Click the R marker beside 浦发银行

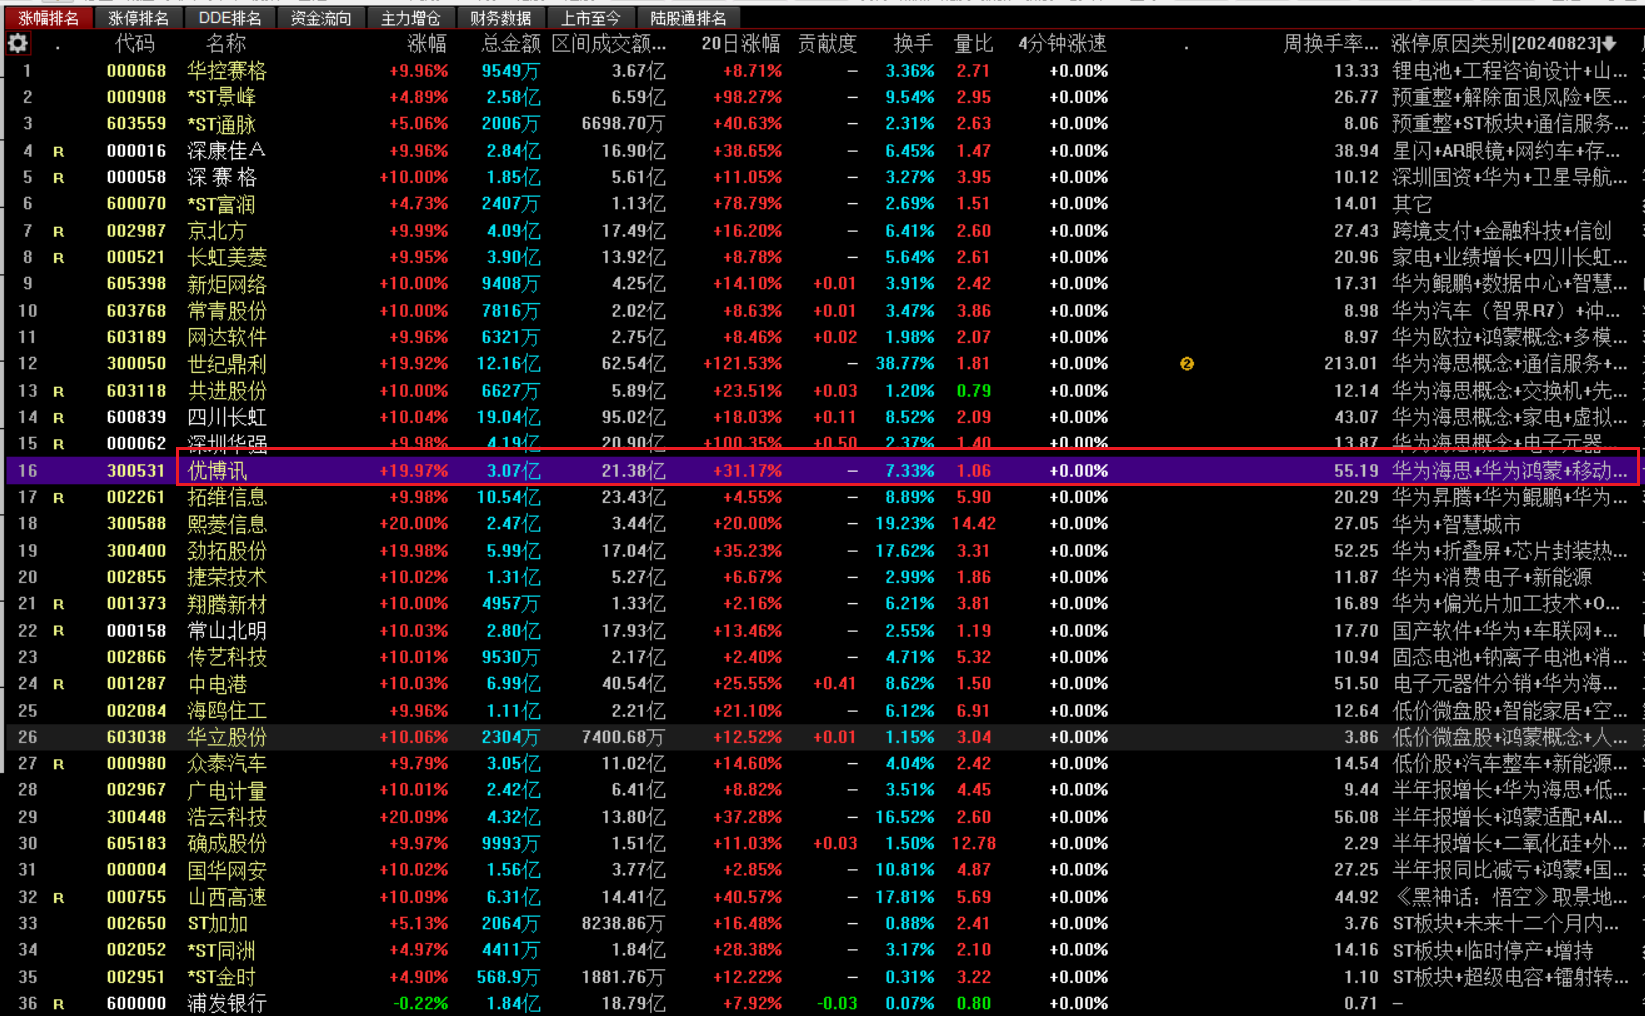[x=58, y=1004]
